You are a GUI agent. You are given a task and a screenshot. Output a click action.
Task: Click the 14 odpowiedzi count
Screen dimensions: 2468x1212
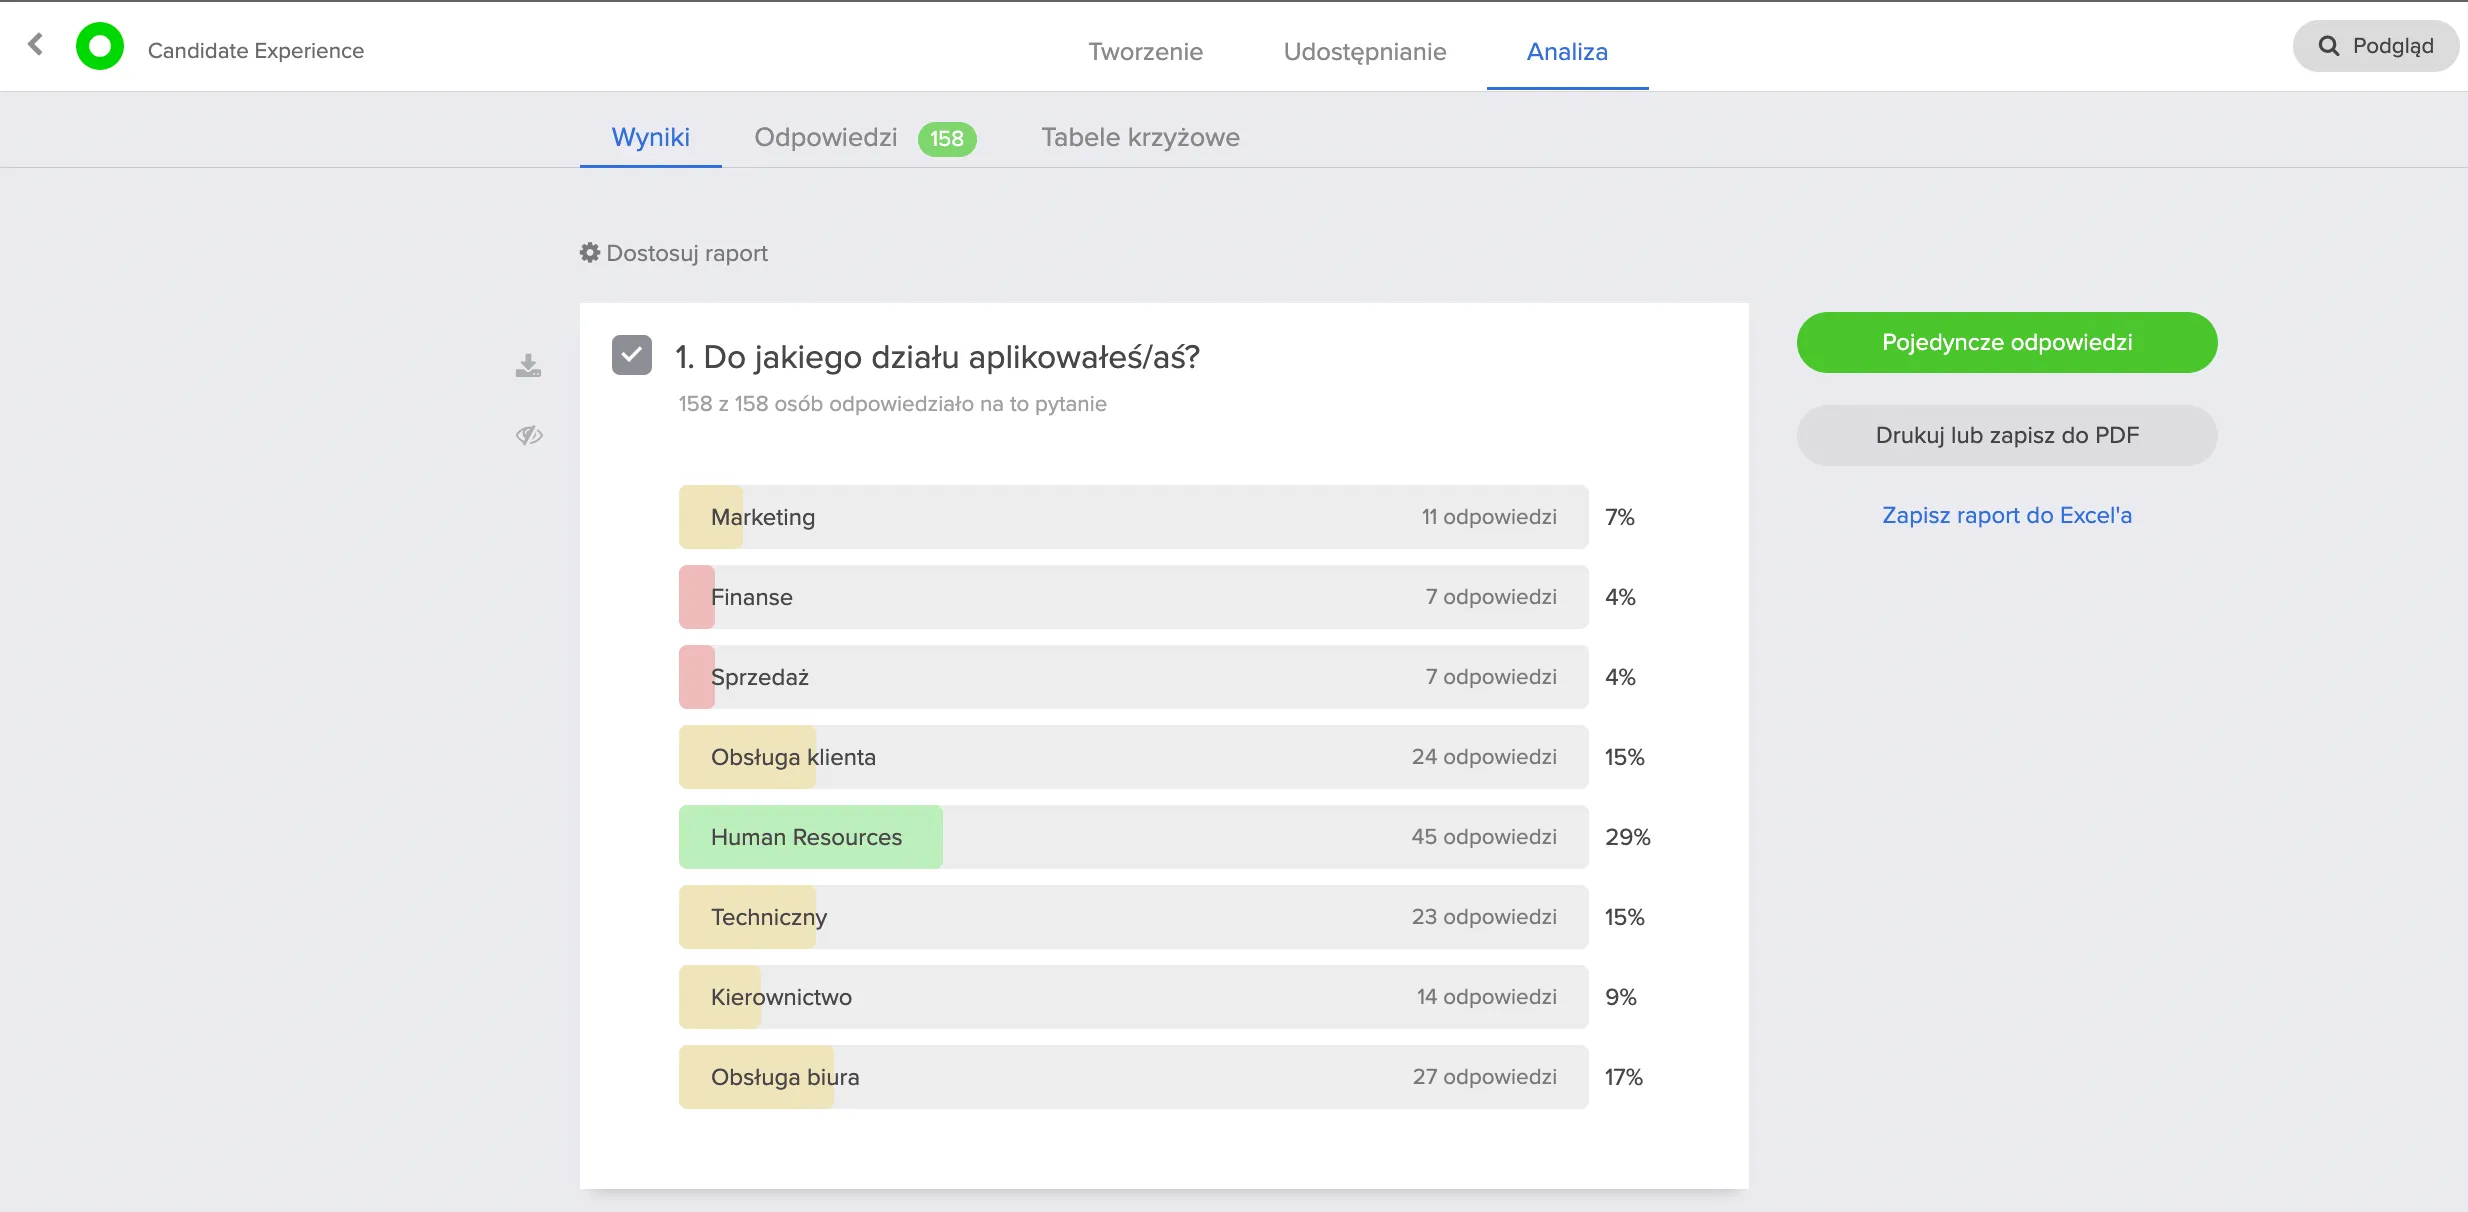coord(1487,997)
